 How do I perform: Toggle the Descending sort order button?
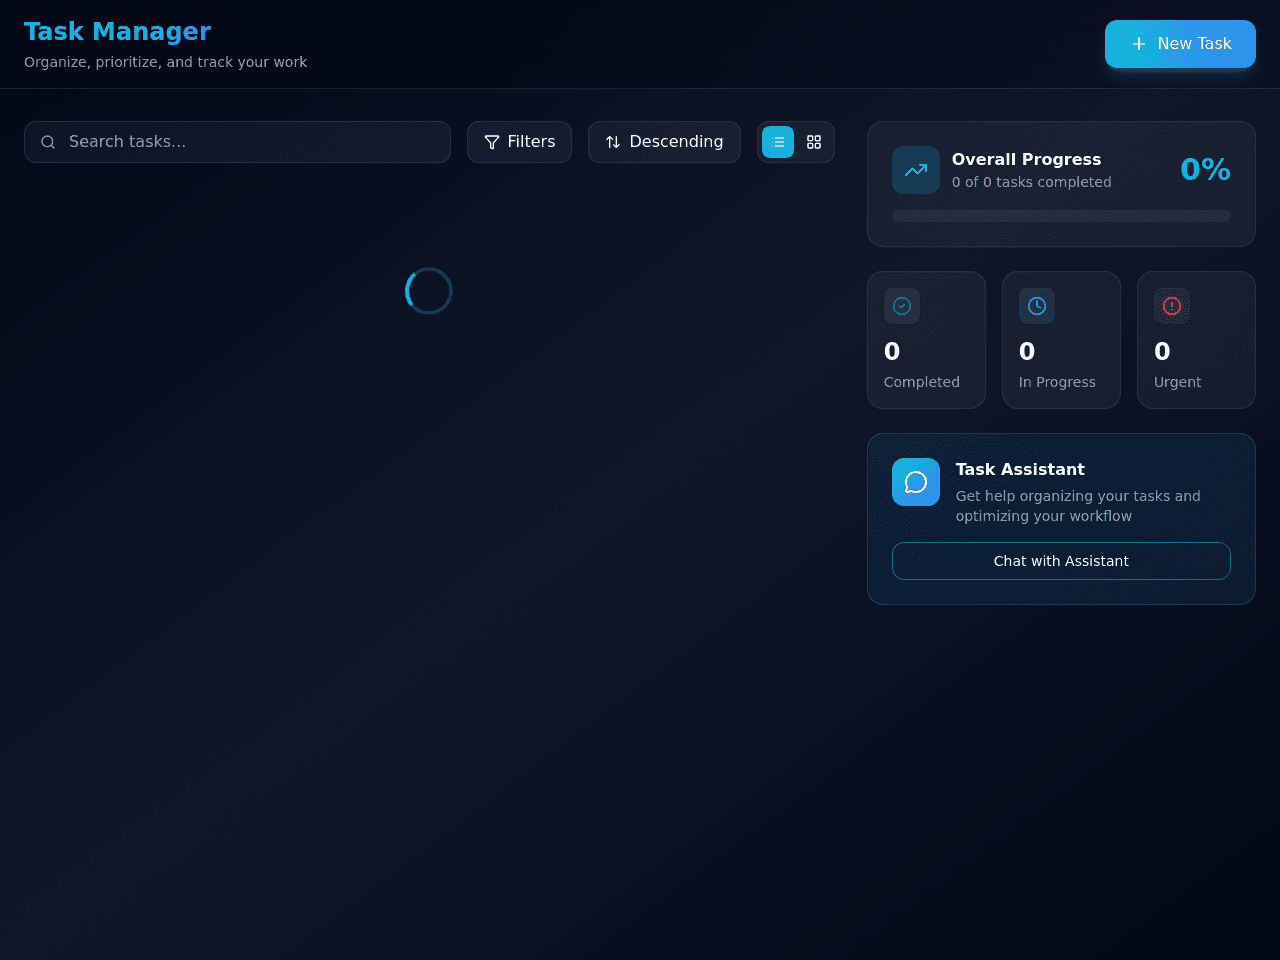[664, 142]
